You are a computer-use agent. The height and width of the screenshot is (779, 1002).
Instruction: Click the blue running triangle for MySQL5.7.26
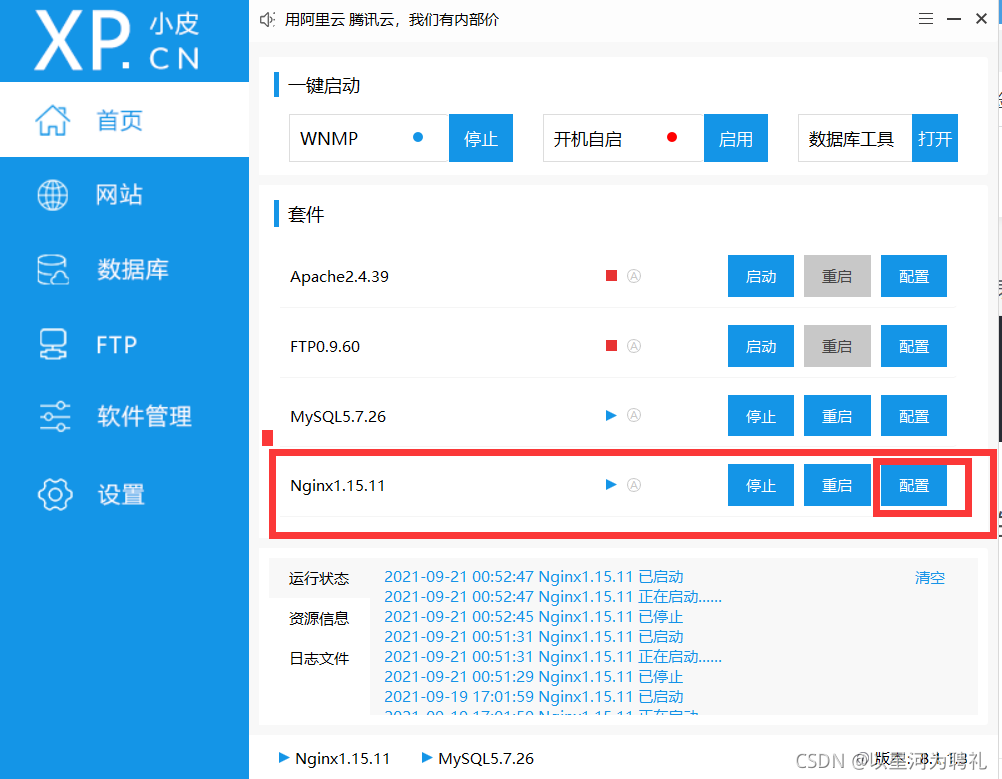coord(611,415)
